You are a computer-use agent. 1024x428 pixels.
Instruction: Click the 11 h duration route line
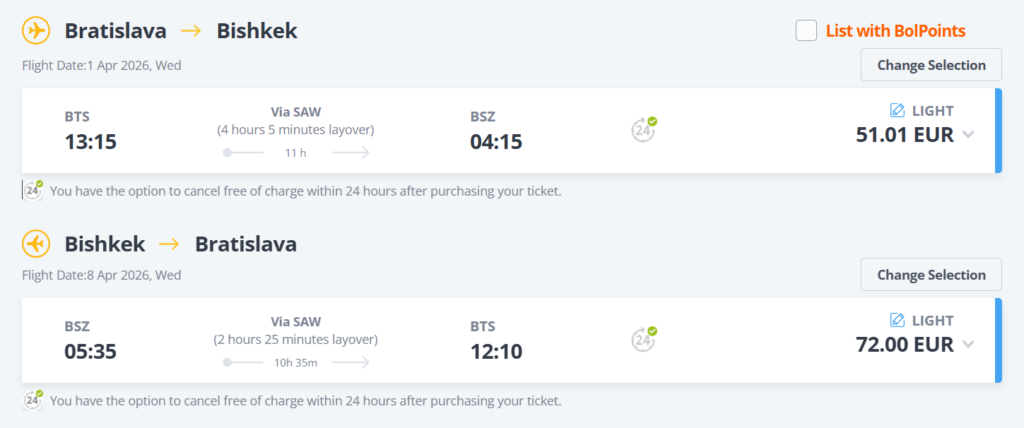click(x=296, y=153)
